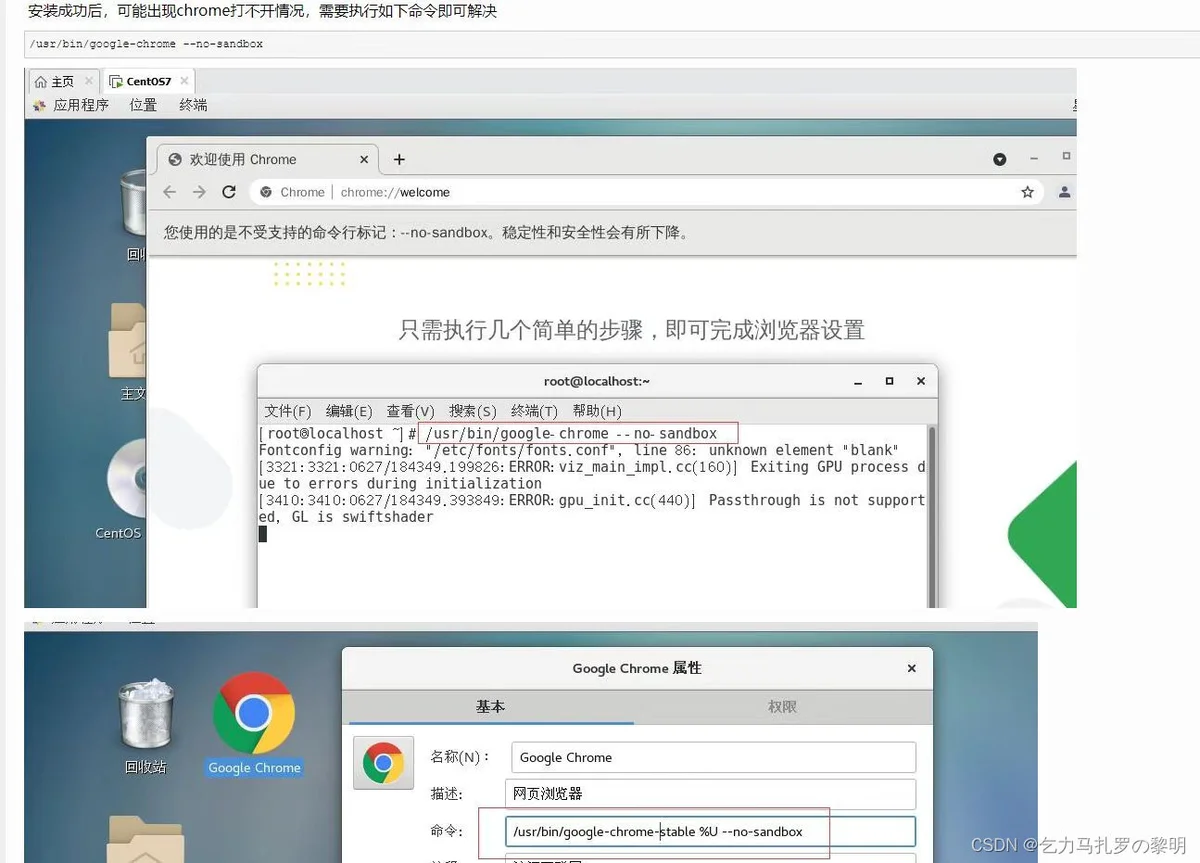Click the terminal error line mentioning viz_main_impl.cc
Image resolution: width=1200 pixels, height=863 pixels.
[592, 475]
